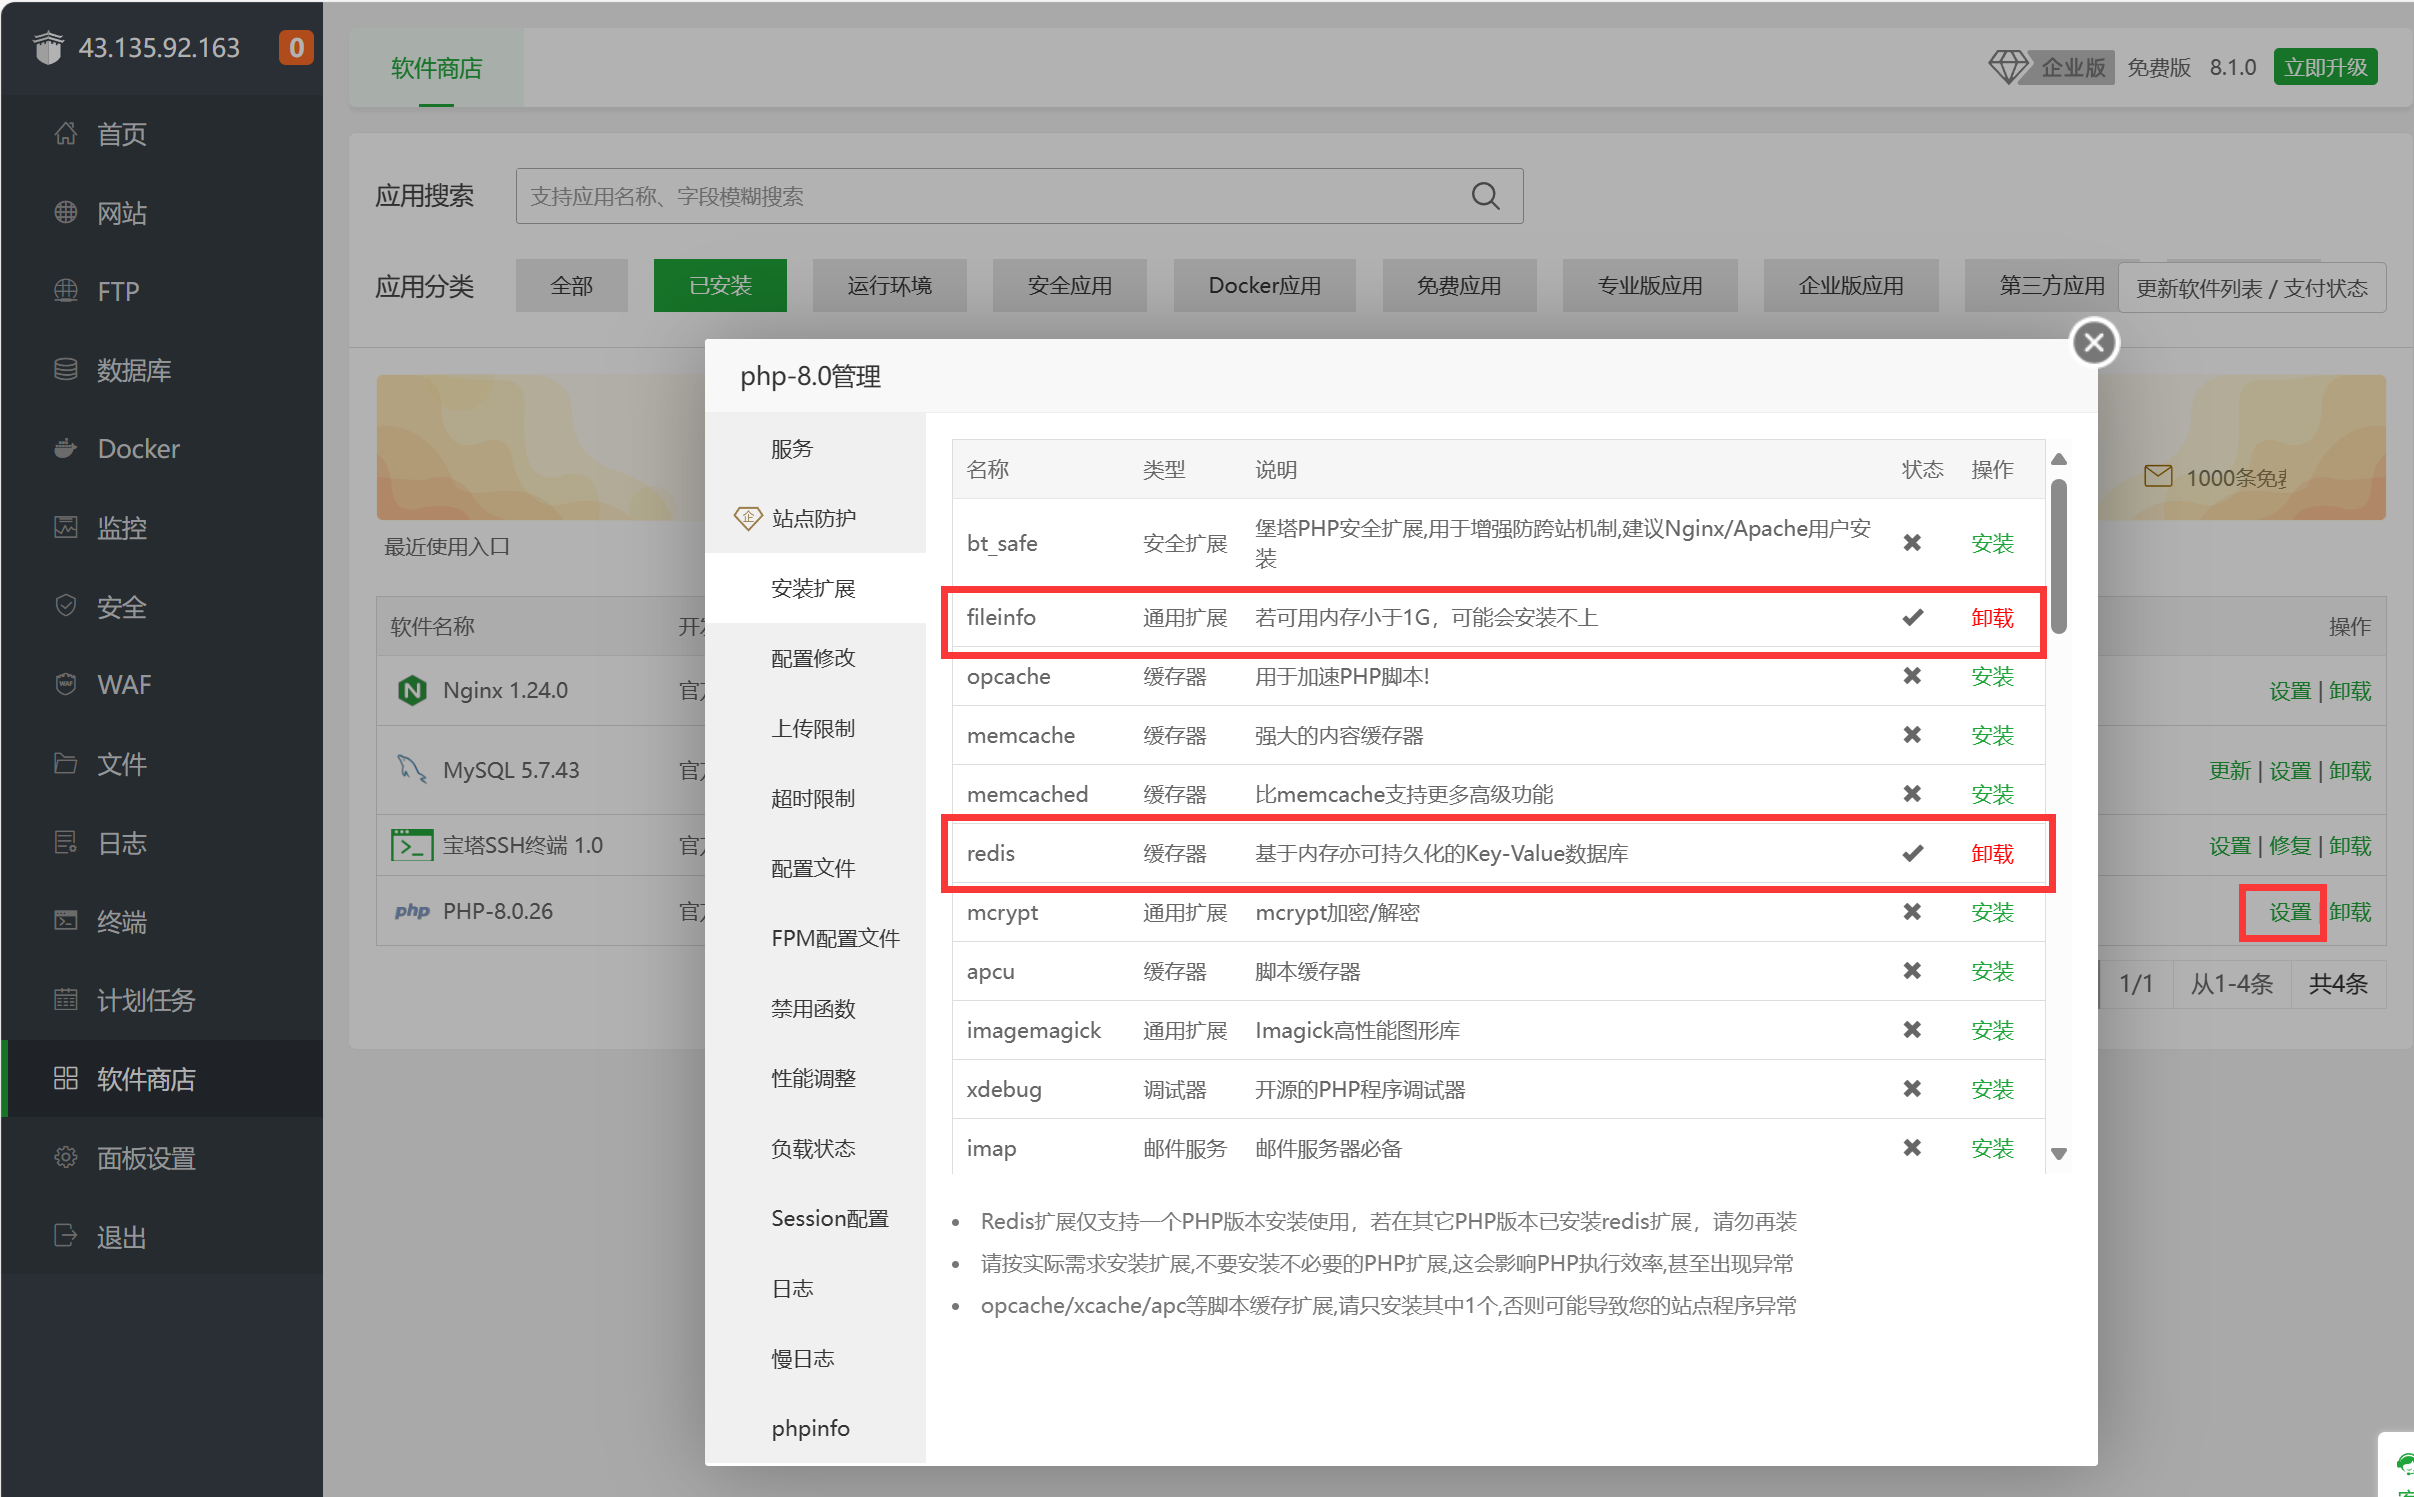Open the 首页 home icon in sidebar

pos(66,133)
